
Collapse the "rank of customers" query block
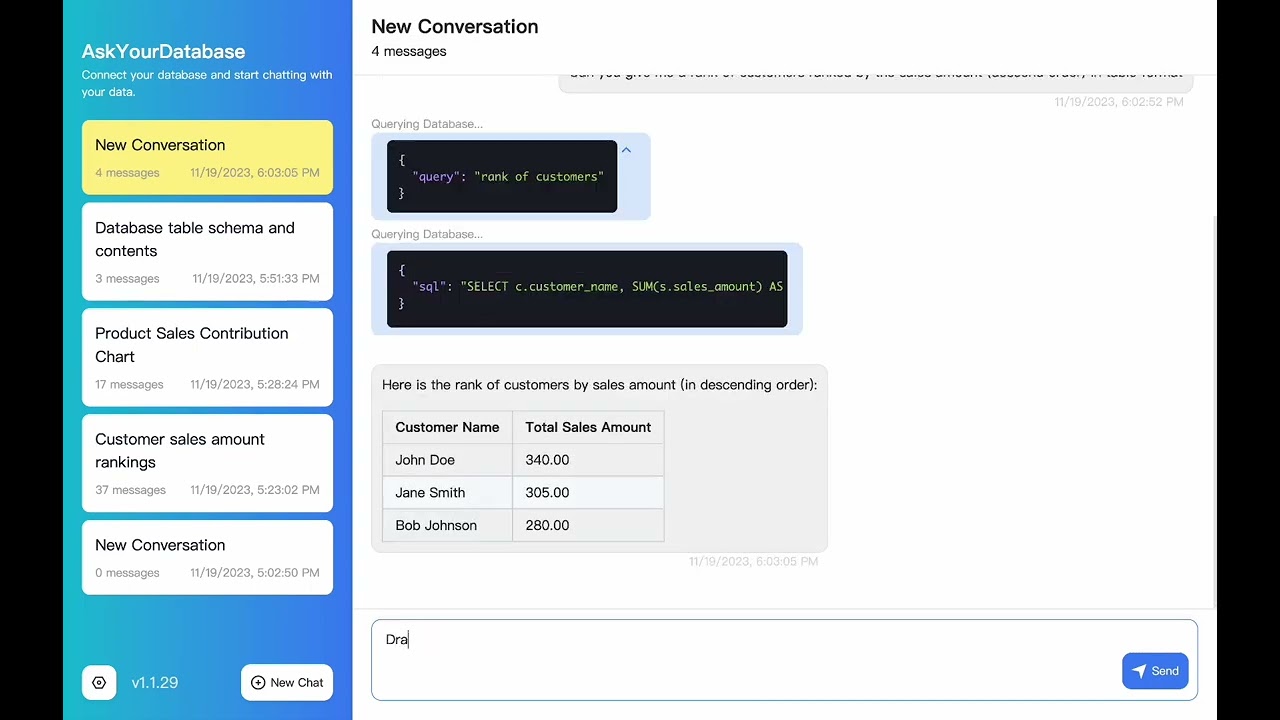pyautogui.click(x=626, y=150)
